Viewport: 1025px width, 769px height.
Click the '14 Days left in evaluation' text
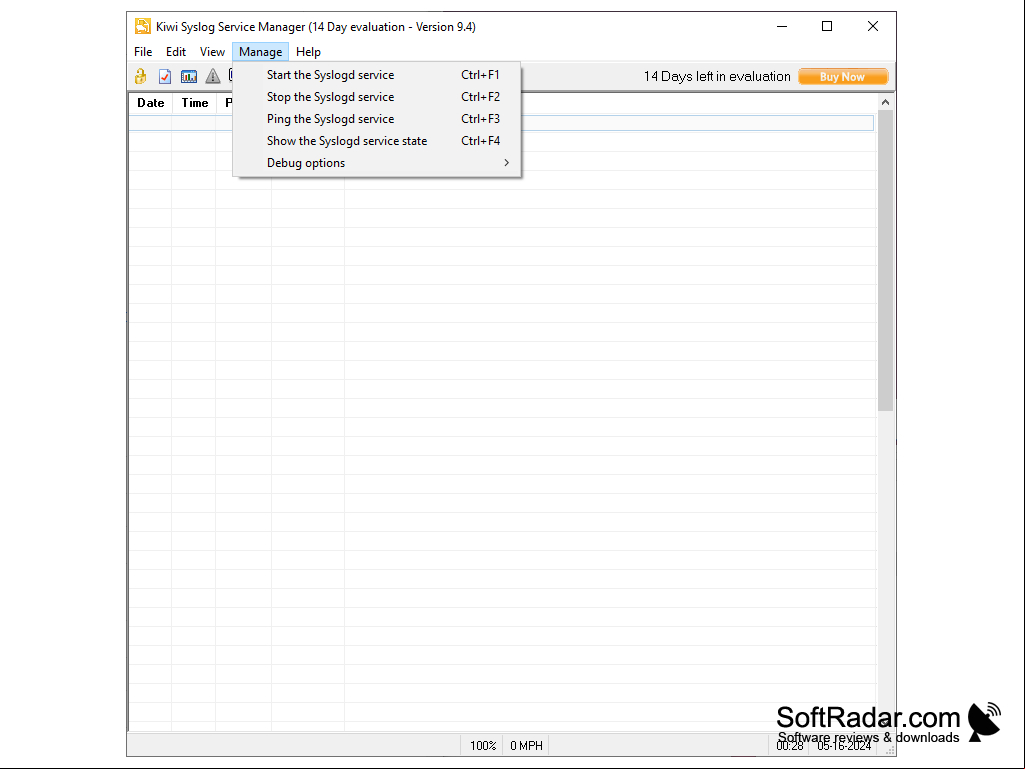coord(717,77)
